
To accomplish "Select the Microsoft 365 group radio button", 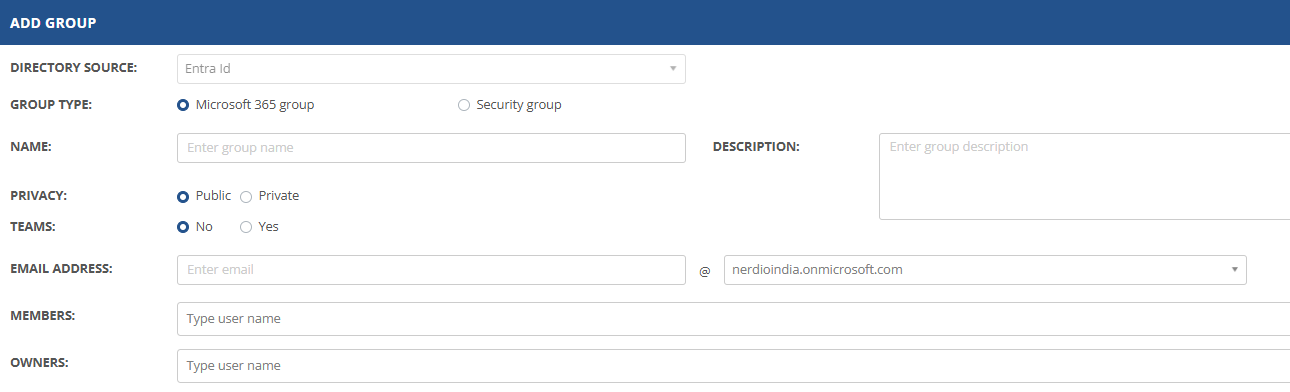I will click(183, 105).
